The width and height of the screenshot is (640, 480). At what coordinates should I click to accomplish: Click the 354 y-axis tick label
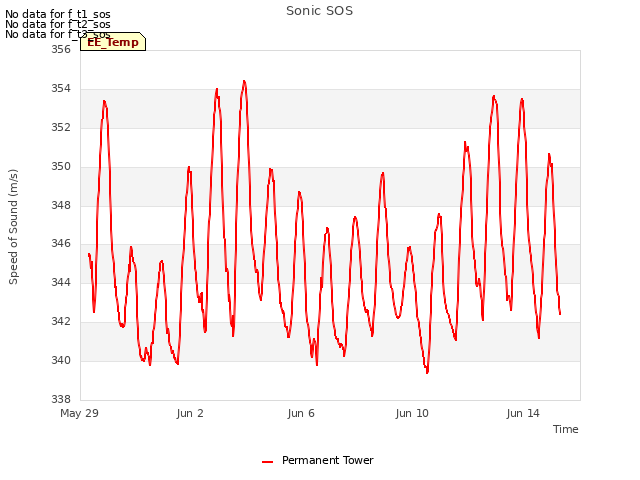click(61, 89)
